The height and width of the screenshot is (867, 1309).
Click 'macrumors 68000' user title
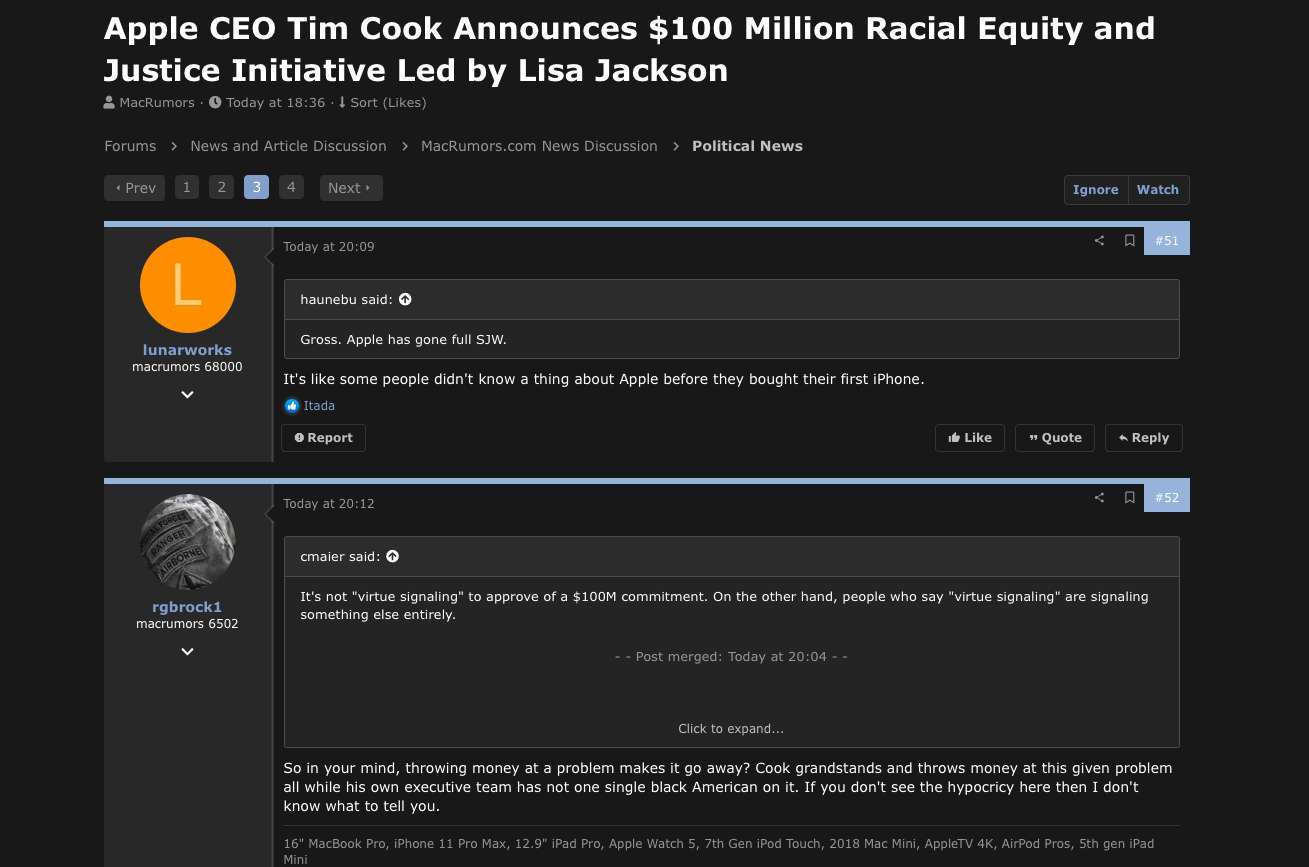(x=187, y=367)
